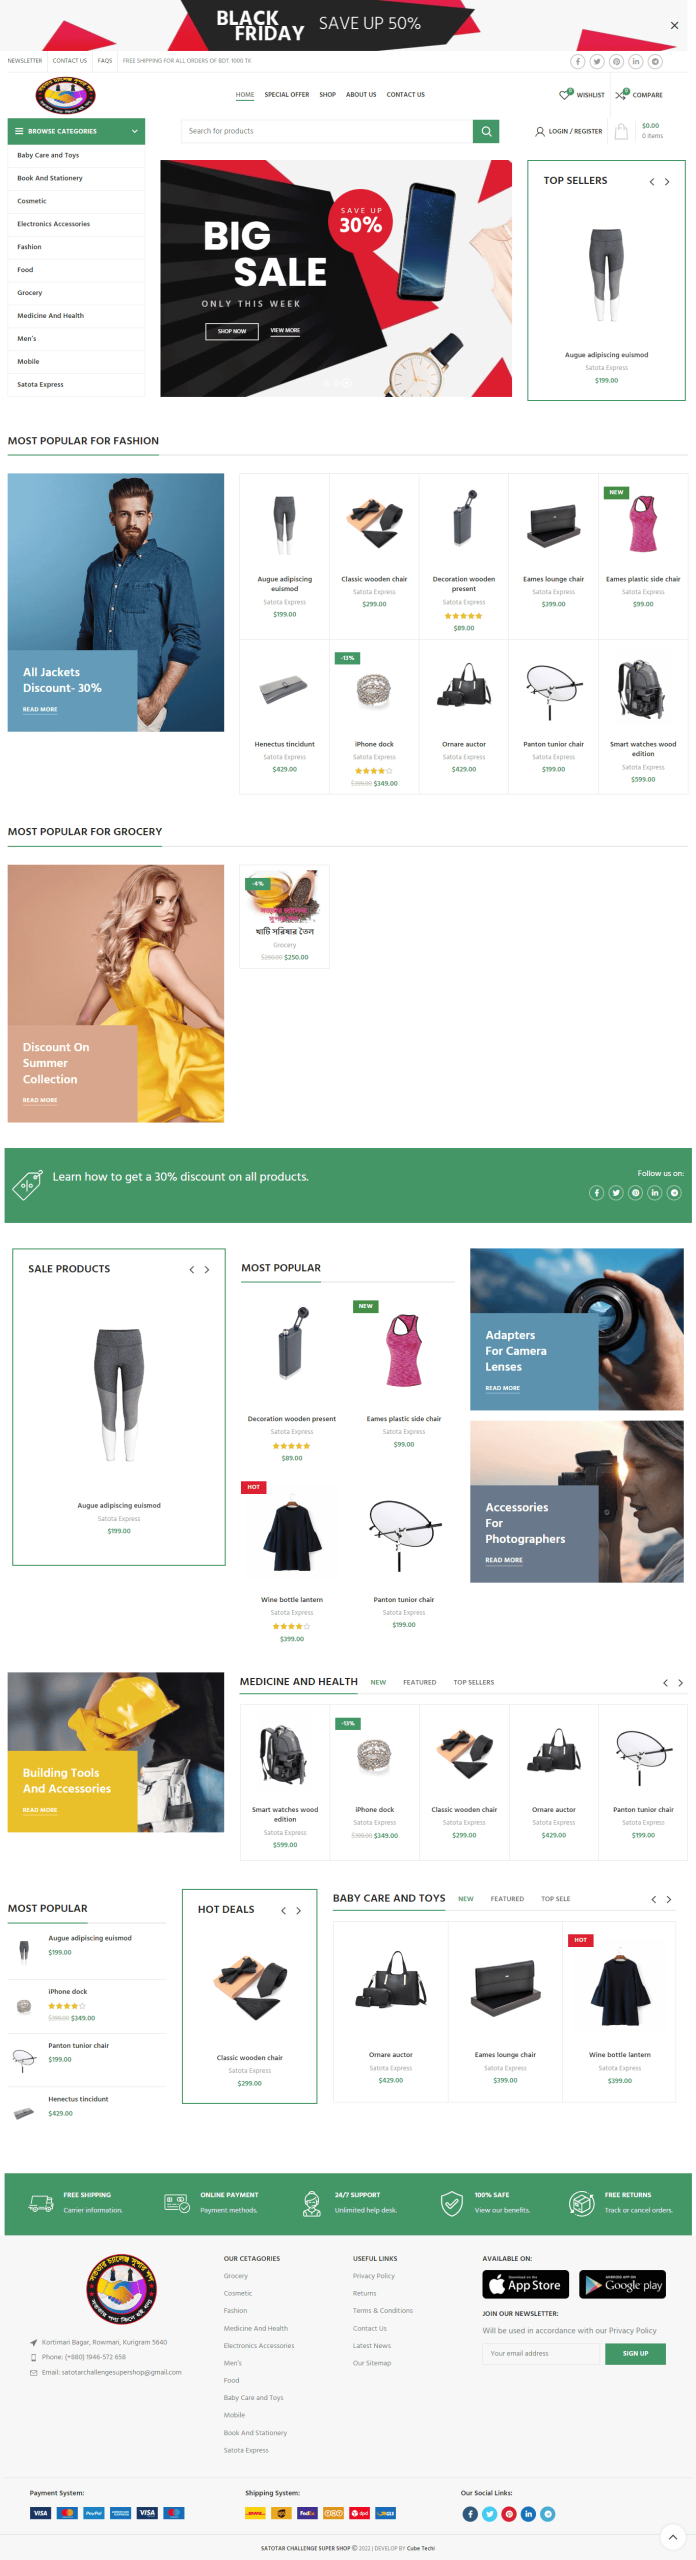
Task: Switch to Featured tab in Medicine and Health
Action: pos(420,1682)
